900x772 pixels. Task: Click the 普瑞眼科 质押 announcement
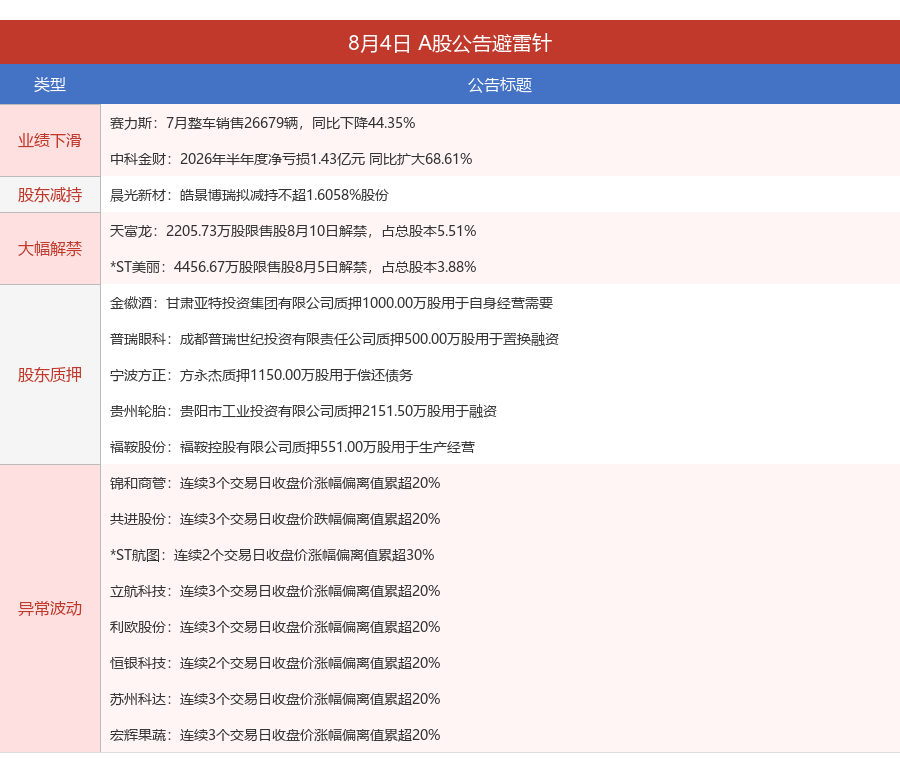click(334, 339)
